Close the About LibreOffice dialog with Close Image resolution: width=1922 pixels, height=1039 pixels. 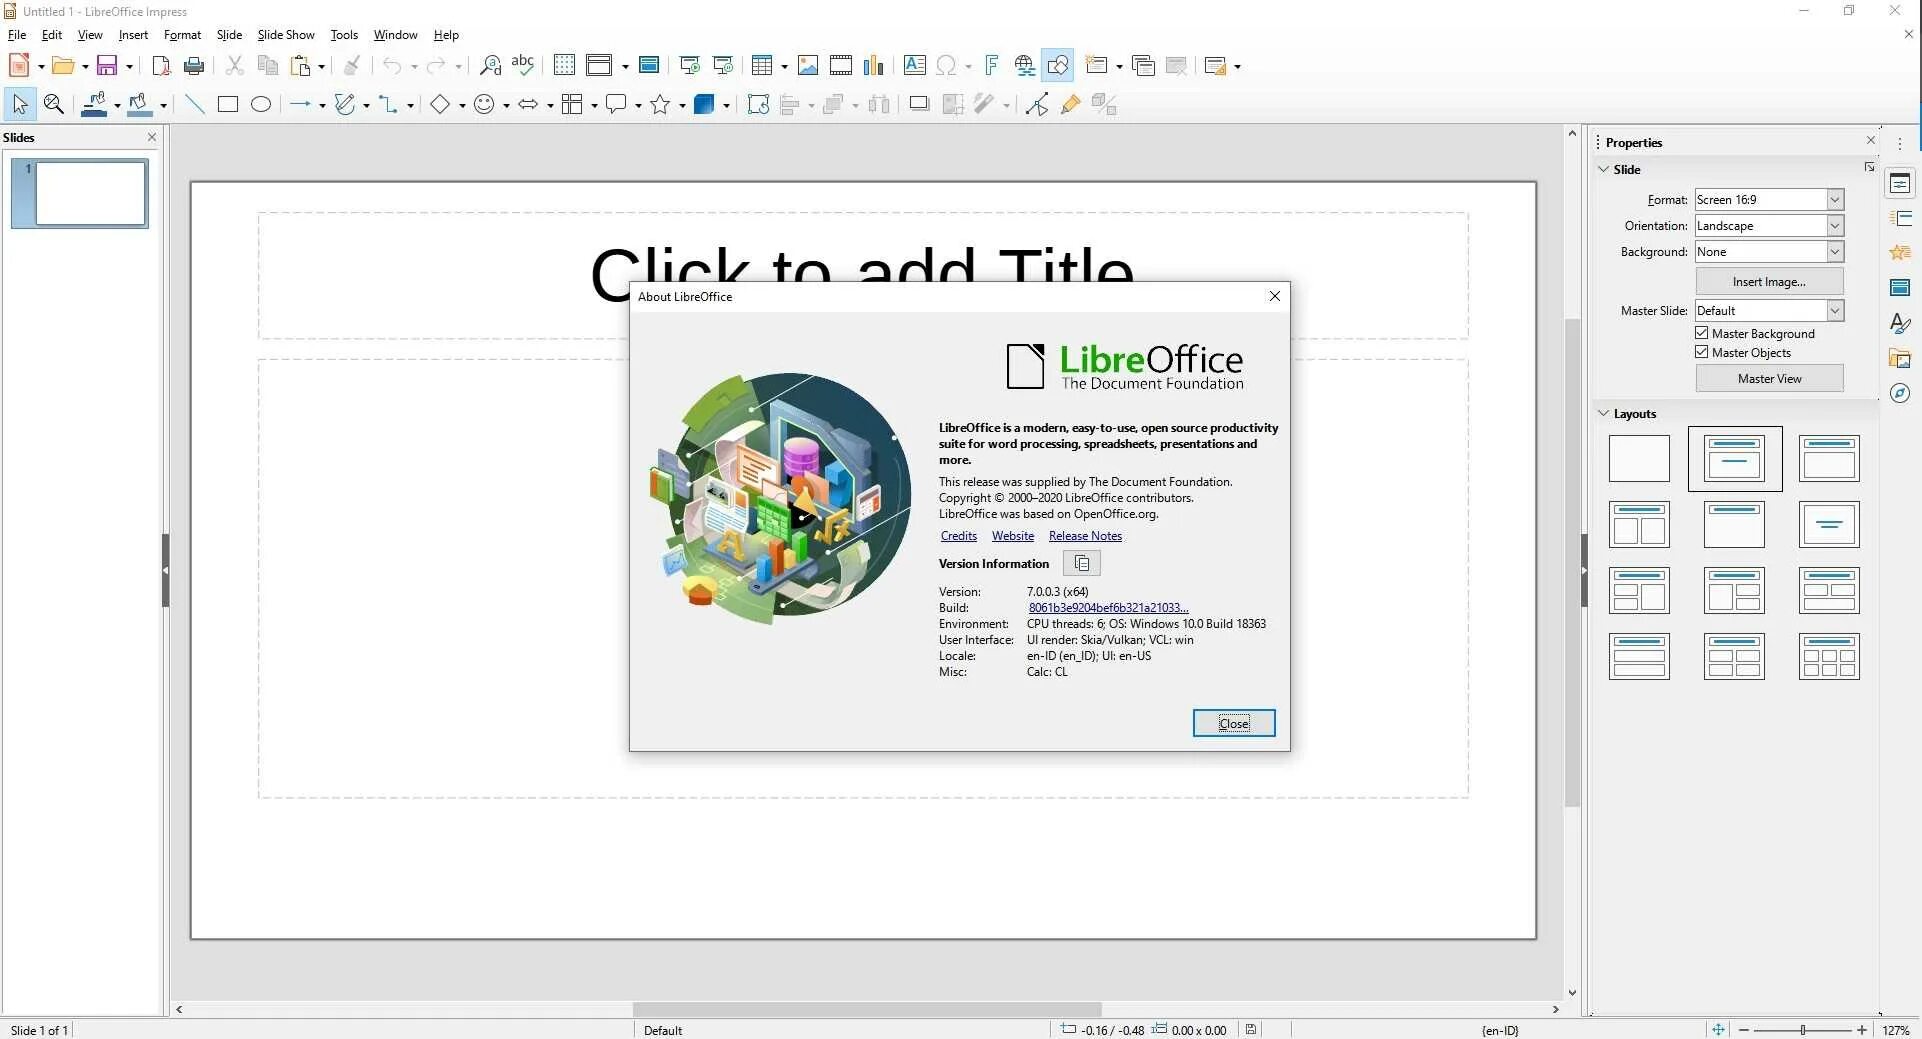point(1233,723)
